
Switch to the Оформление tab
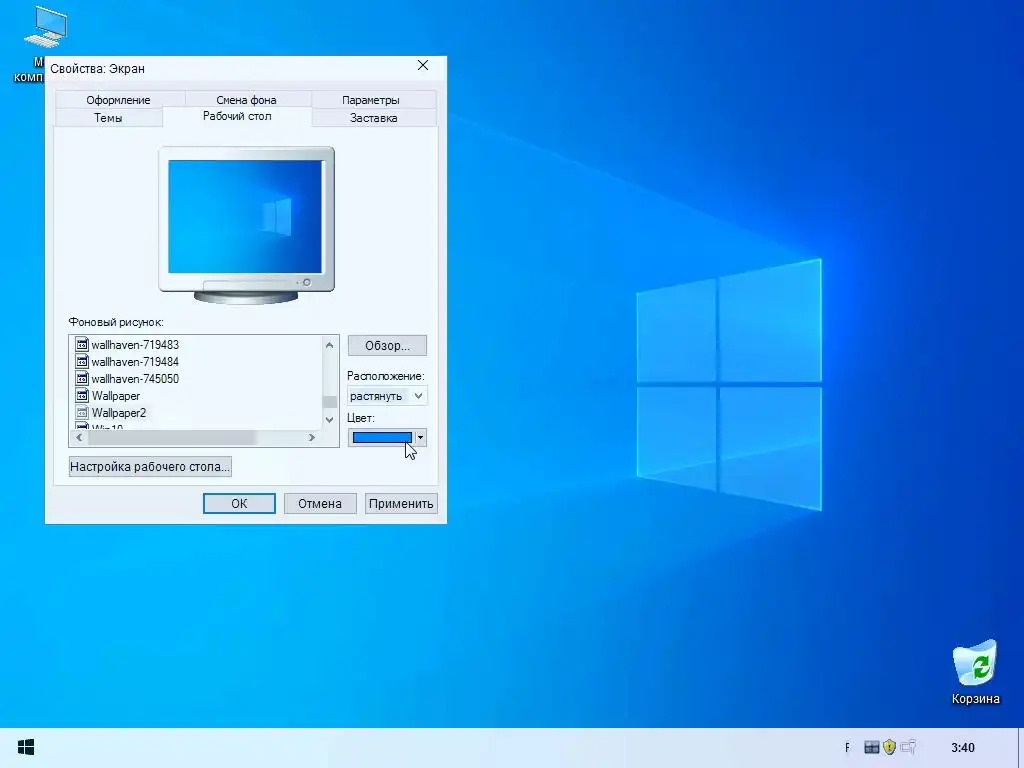118,100
